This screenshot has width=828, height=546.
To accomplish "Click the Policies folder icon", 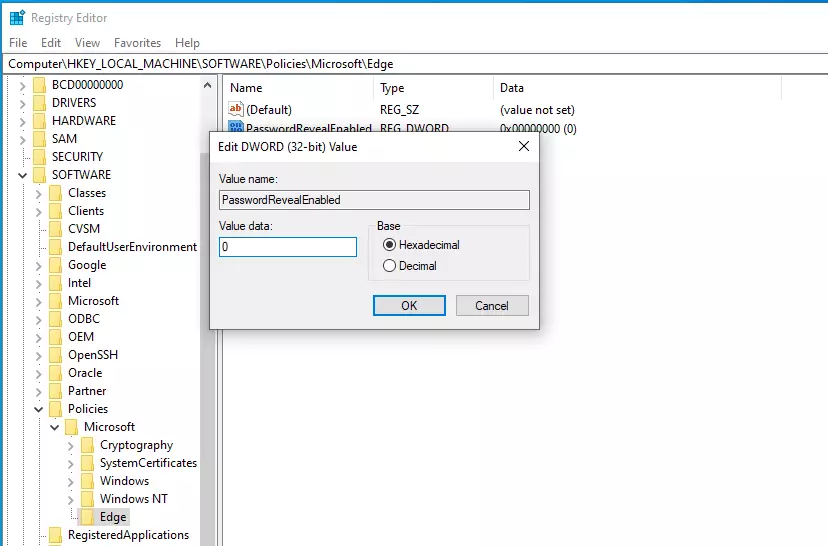I will coord(55,409).
